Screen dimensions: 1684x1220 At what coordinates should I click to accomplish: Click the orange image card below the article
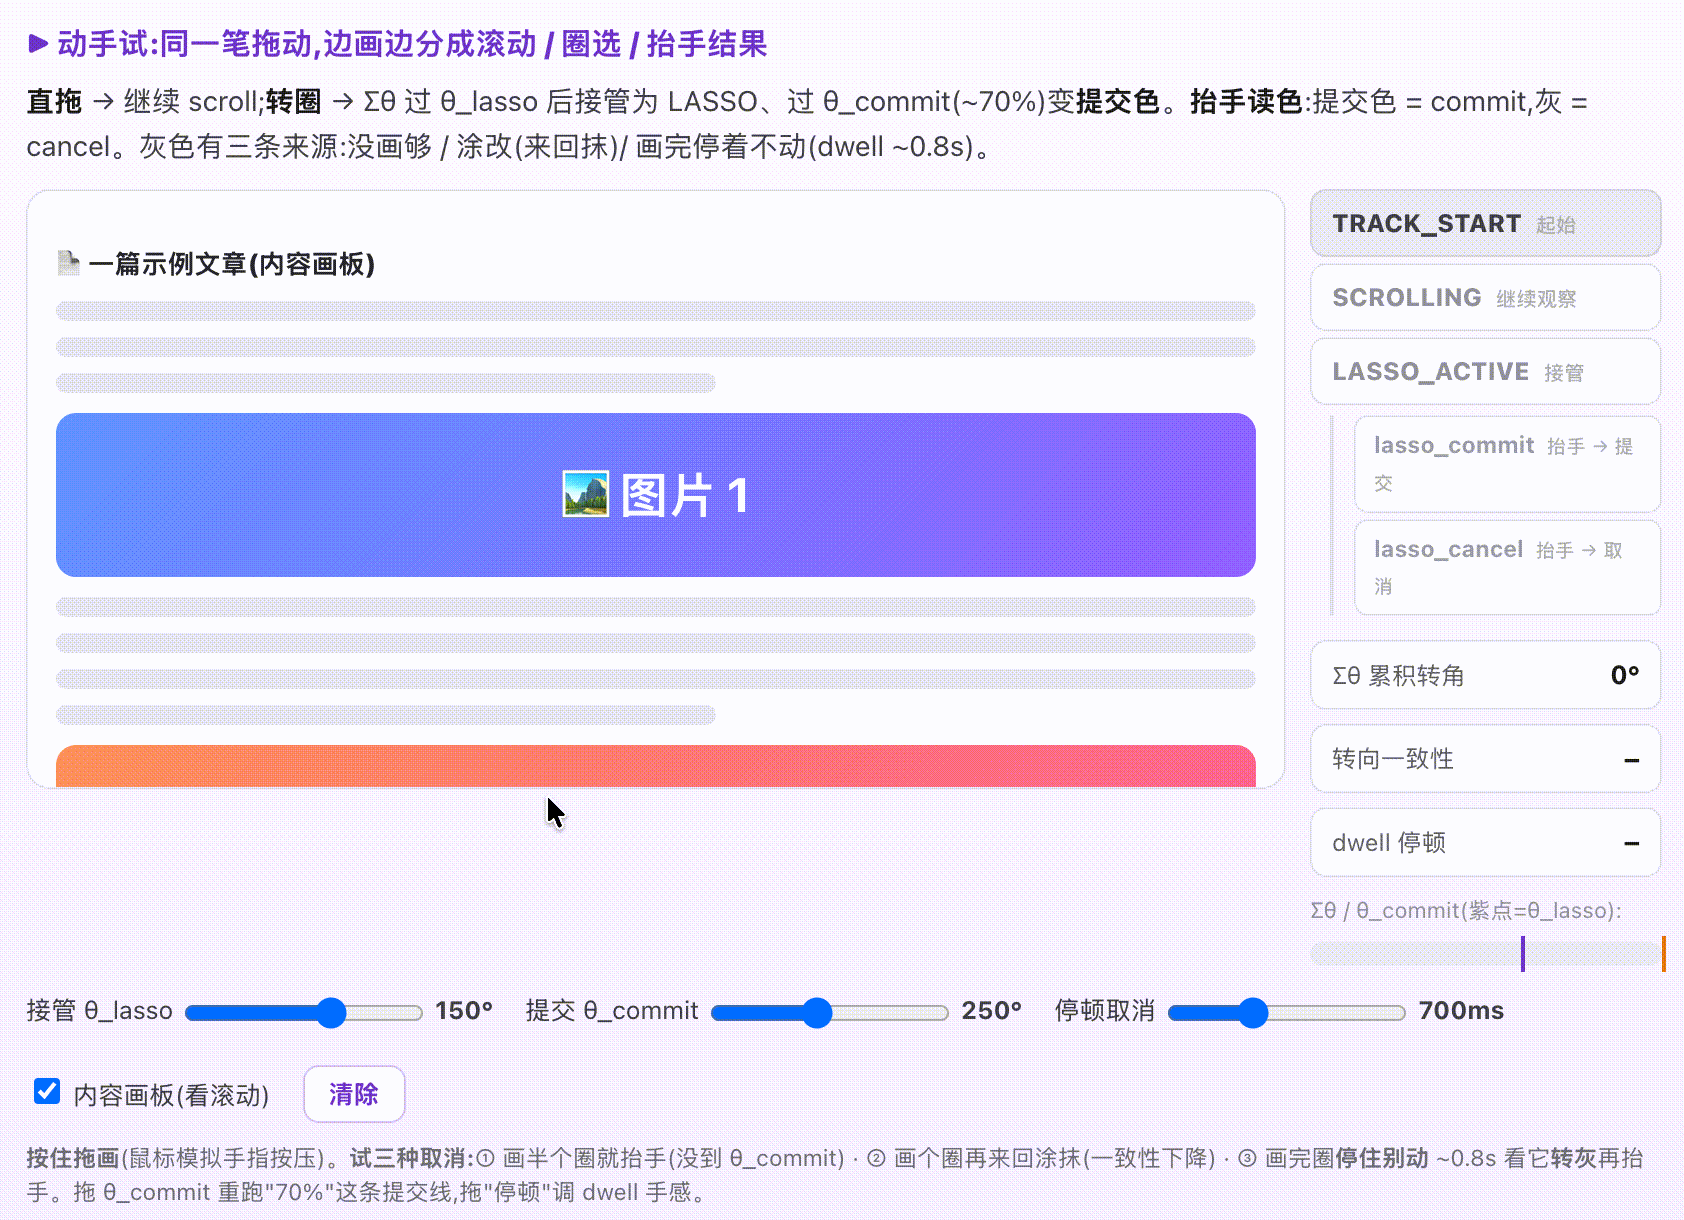656,766
